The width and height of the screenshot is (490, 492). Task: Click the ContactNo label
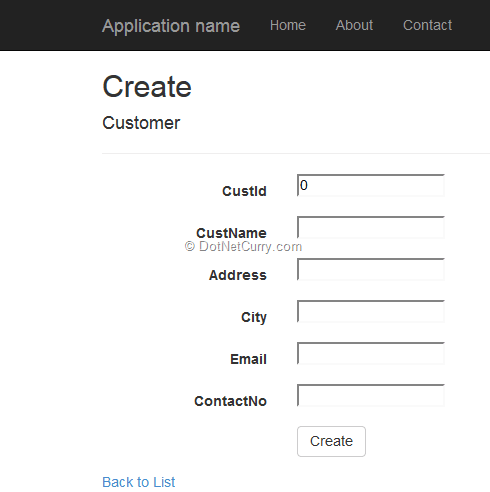230,401
